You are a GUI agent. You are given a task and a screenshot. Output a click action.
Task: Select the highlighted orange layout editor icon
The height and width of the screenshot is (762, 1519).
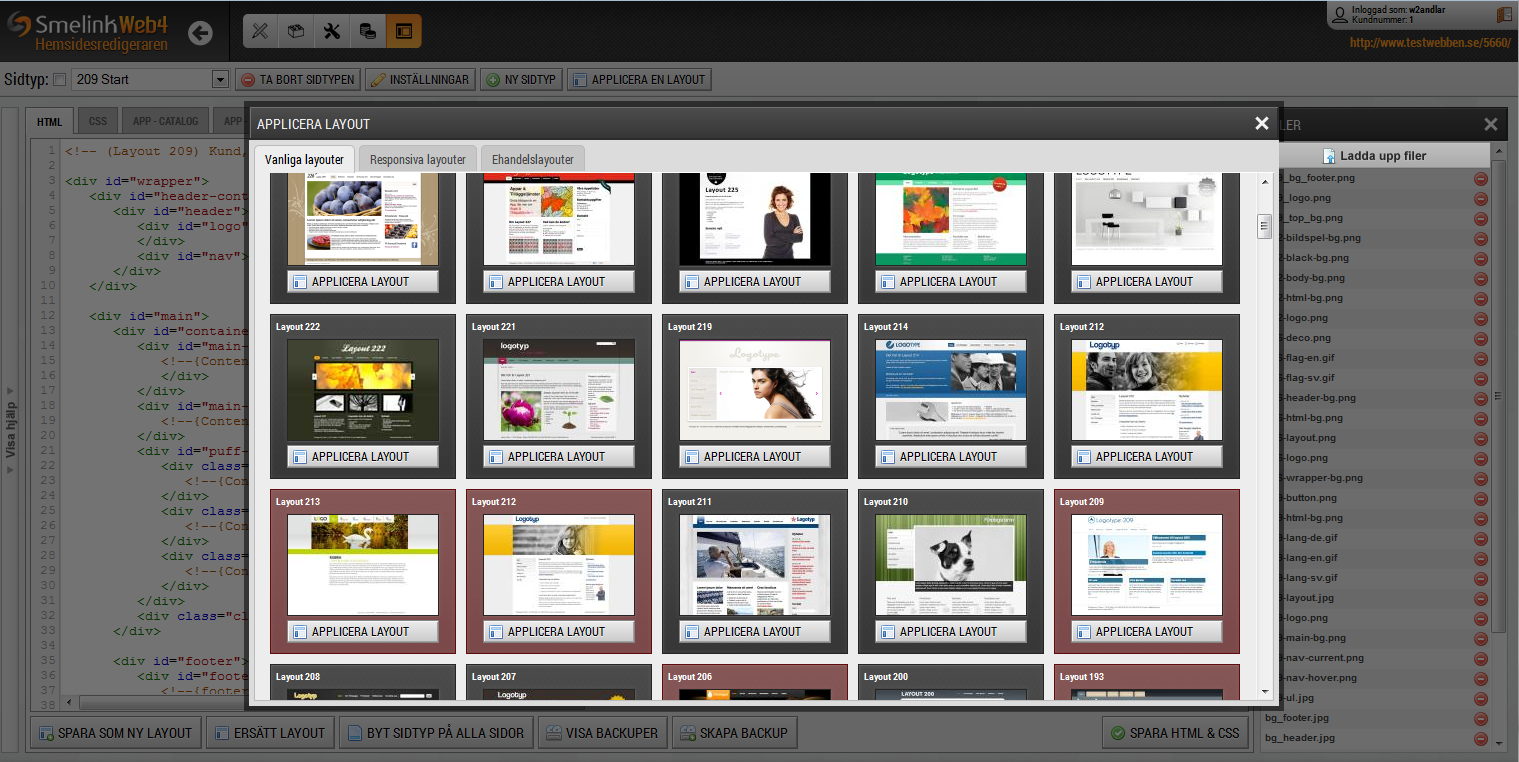pyautogui.click(x=404, y=31)
